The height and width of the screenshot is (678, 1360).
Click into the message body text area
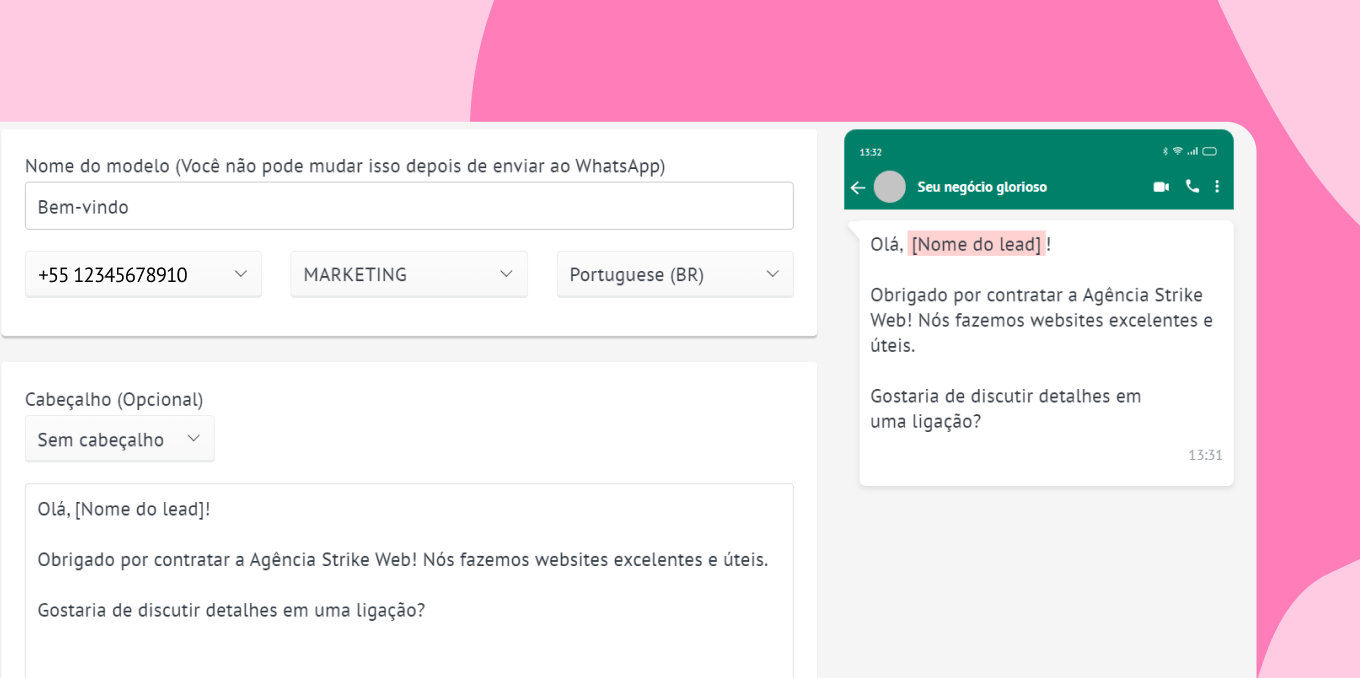[409, 581]
